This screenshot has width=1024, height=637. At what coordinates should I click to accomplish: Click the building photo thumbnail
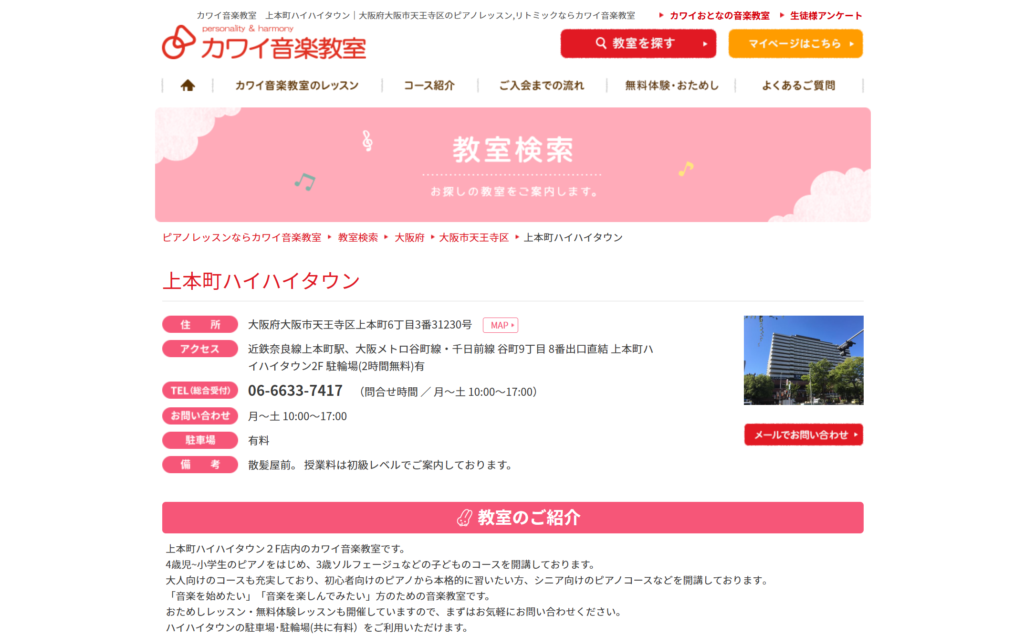[803, 360]
